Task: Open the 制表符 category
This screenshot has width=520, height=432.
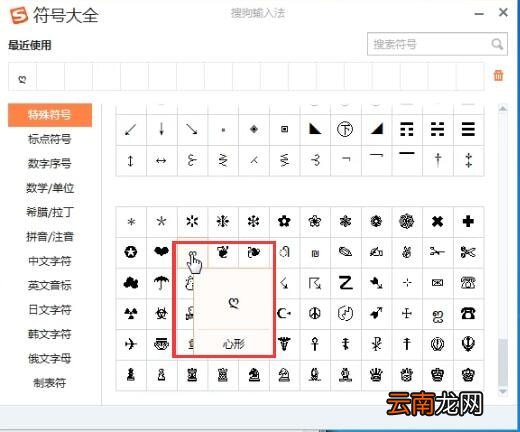Action: 50,383
